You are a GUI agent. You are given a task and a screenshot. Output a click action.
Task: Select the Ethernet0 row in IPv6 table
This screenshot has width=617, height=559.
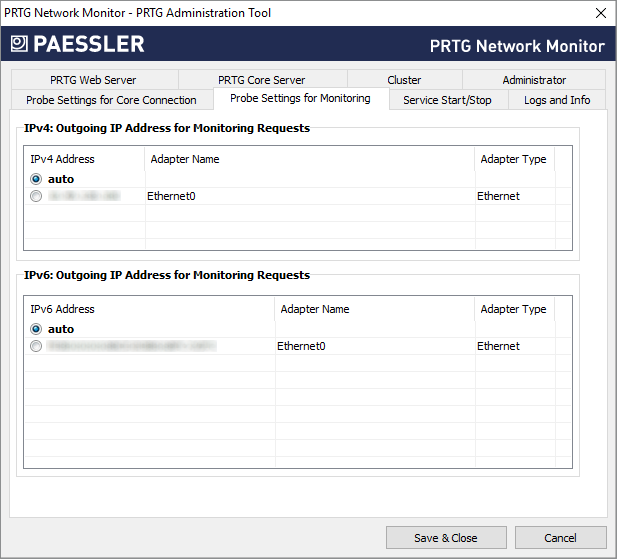click(x=301, y=347)
